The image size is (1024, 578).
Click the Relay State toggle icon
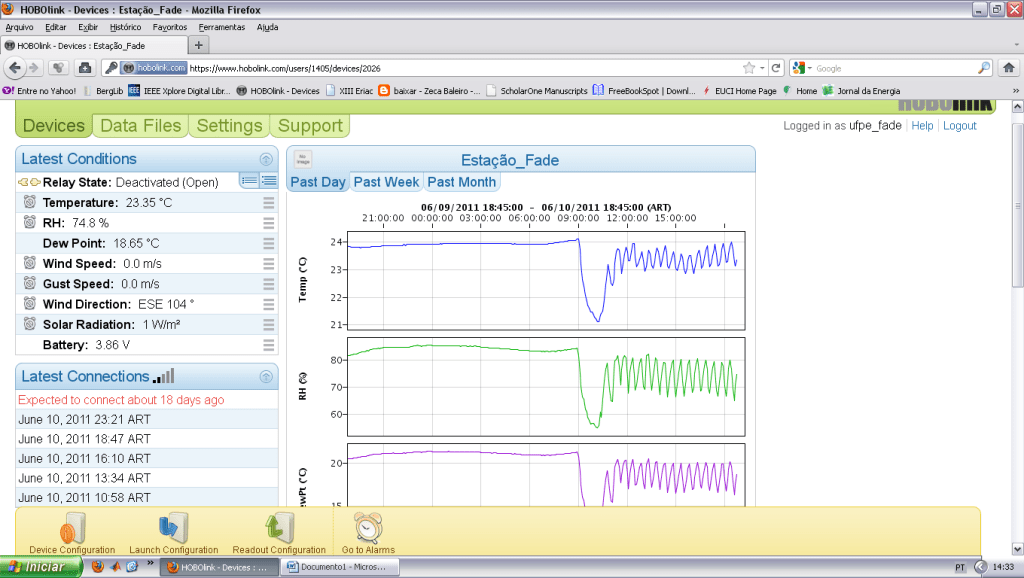point(29,183)
